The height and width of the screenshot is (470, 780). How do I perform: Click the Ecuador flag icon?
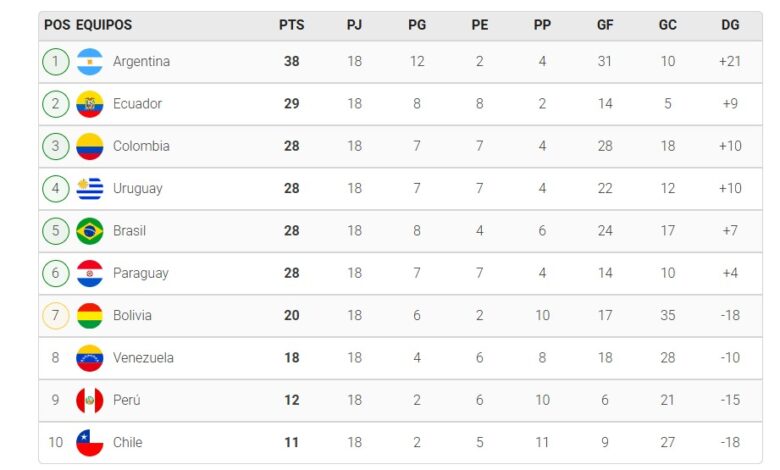pos(90,104)
